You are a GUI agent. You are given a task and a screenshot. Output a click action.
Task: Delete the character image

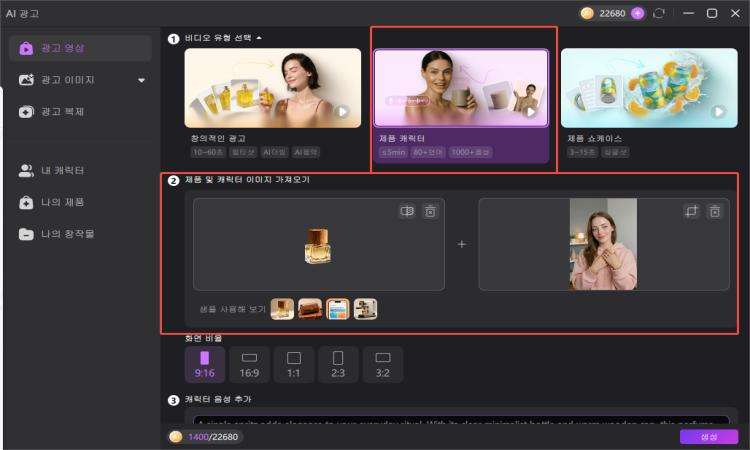point(715,211)
